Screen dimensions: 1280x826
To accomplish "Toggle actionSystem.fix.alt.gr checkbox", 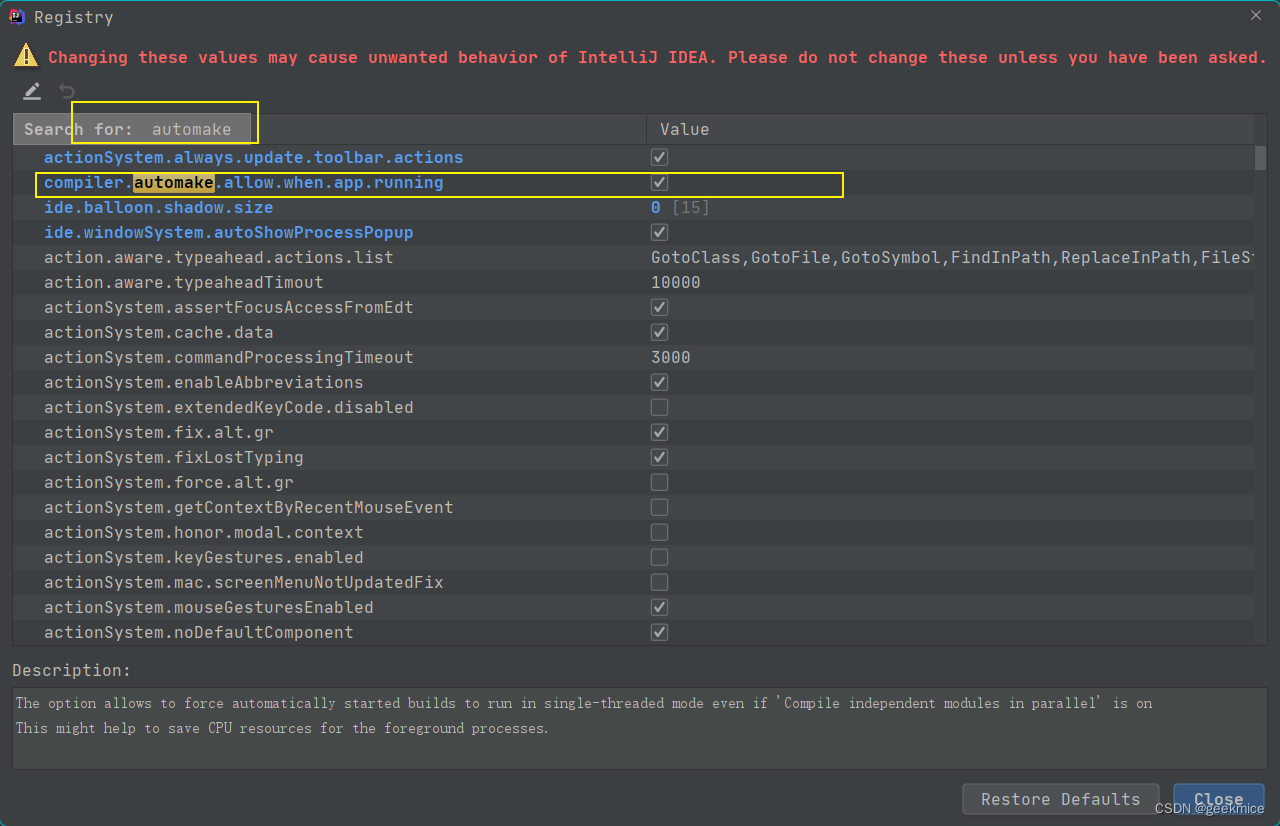I will pos(659,432).
